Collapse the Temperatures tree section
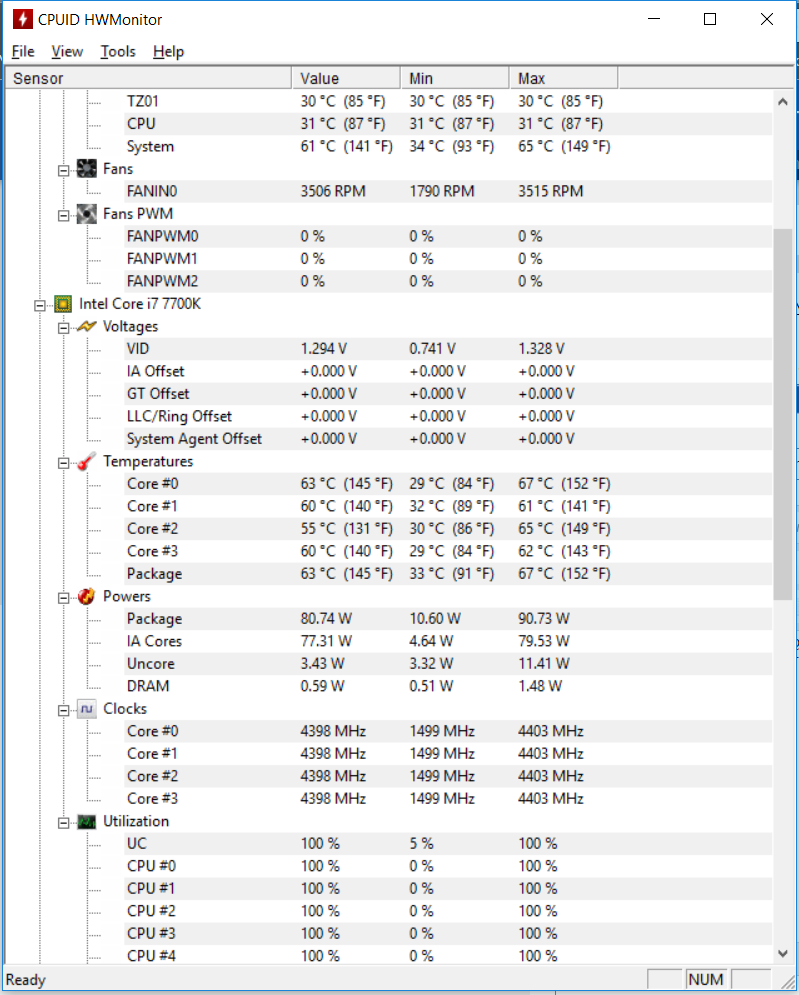This screenshot has height=995, width=799. pyautogui.click(x=63, y=463)
